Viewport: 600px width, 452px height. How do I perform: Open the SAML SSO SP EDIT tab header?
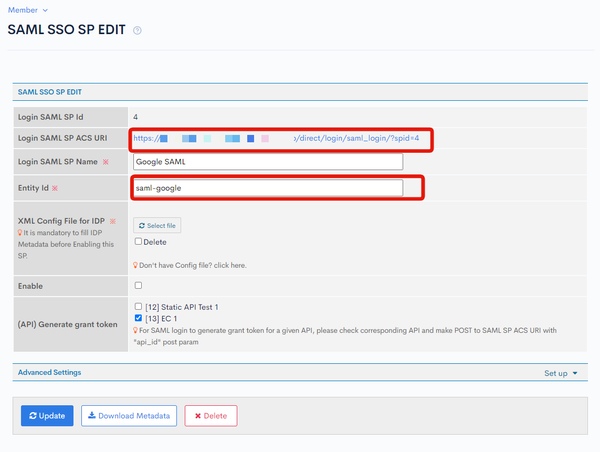coord(50,92)
